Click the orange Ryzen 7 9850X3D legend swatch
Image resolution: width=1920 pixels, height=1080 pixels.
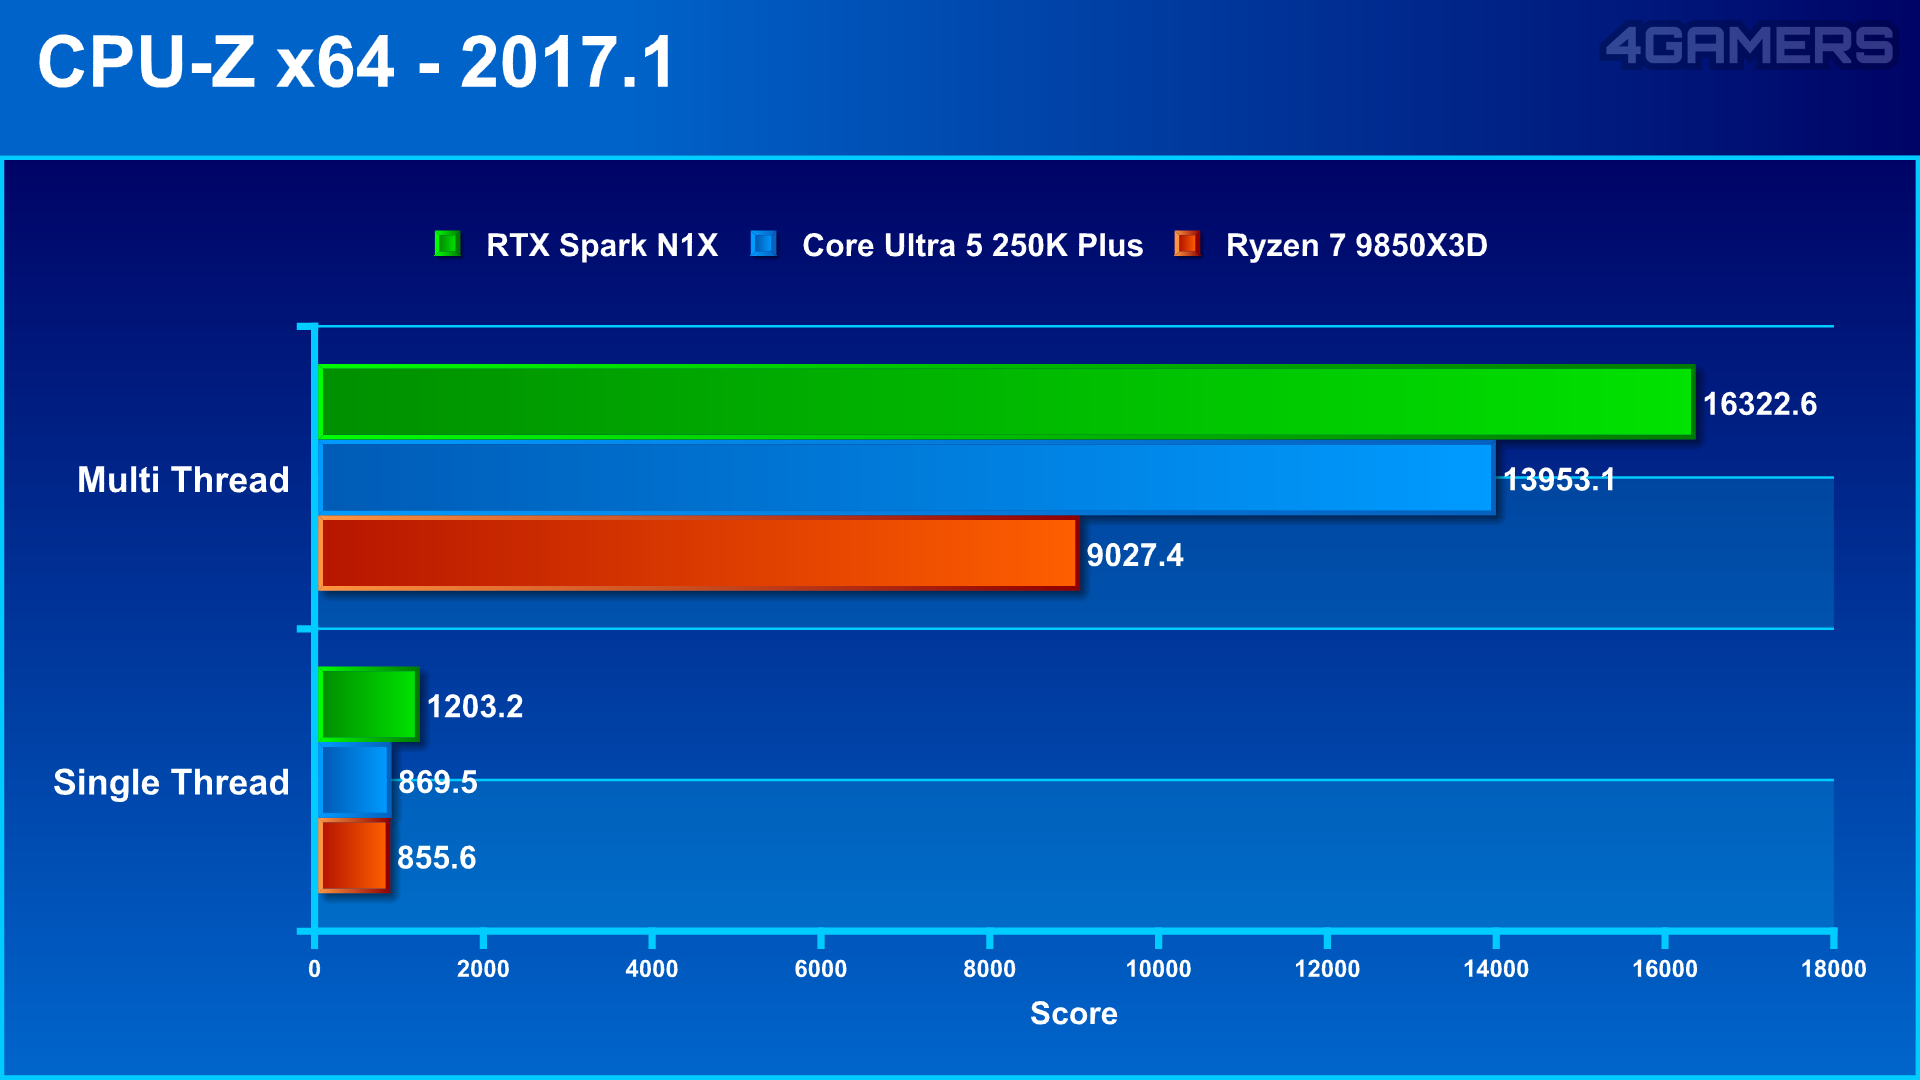1187,244
